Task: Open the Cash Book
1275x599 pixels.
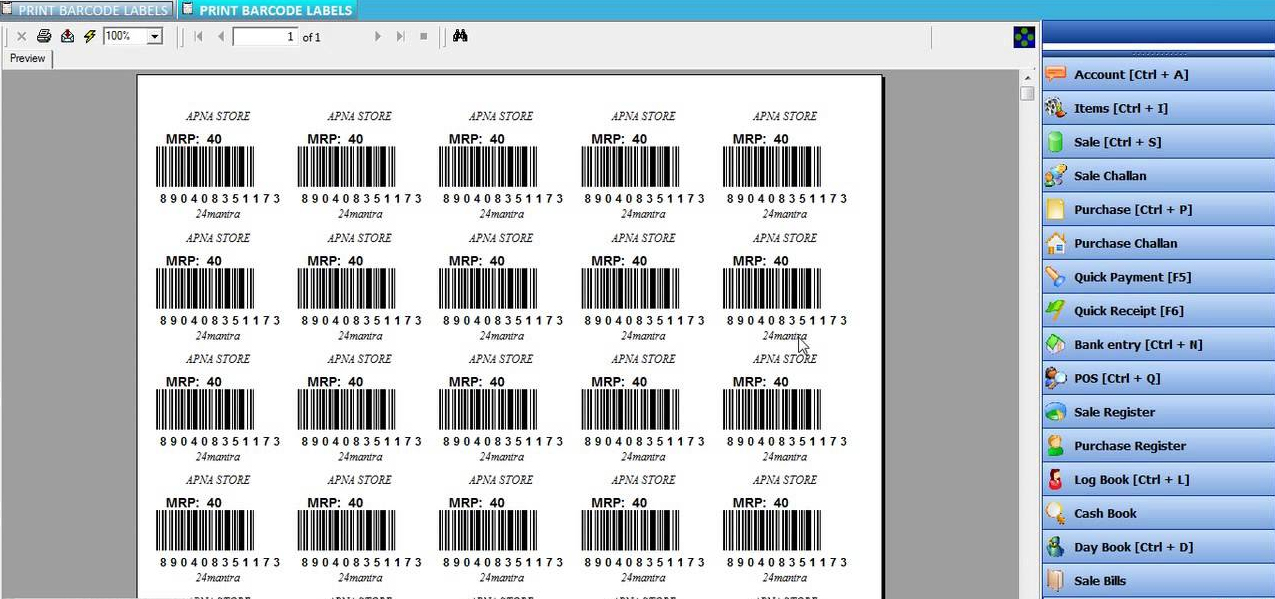Action: [x=1158, y=513]
